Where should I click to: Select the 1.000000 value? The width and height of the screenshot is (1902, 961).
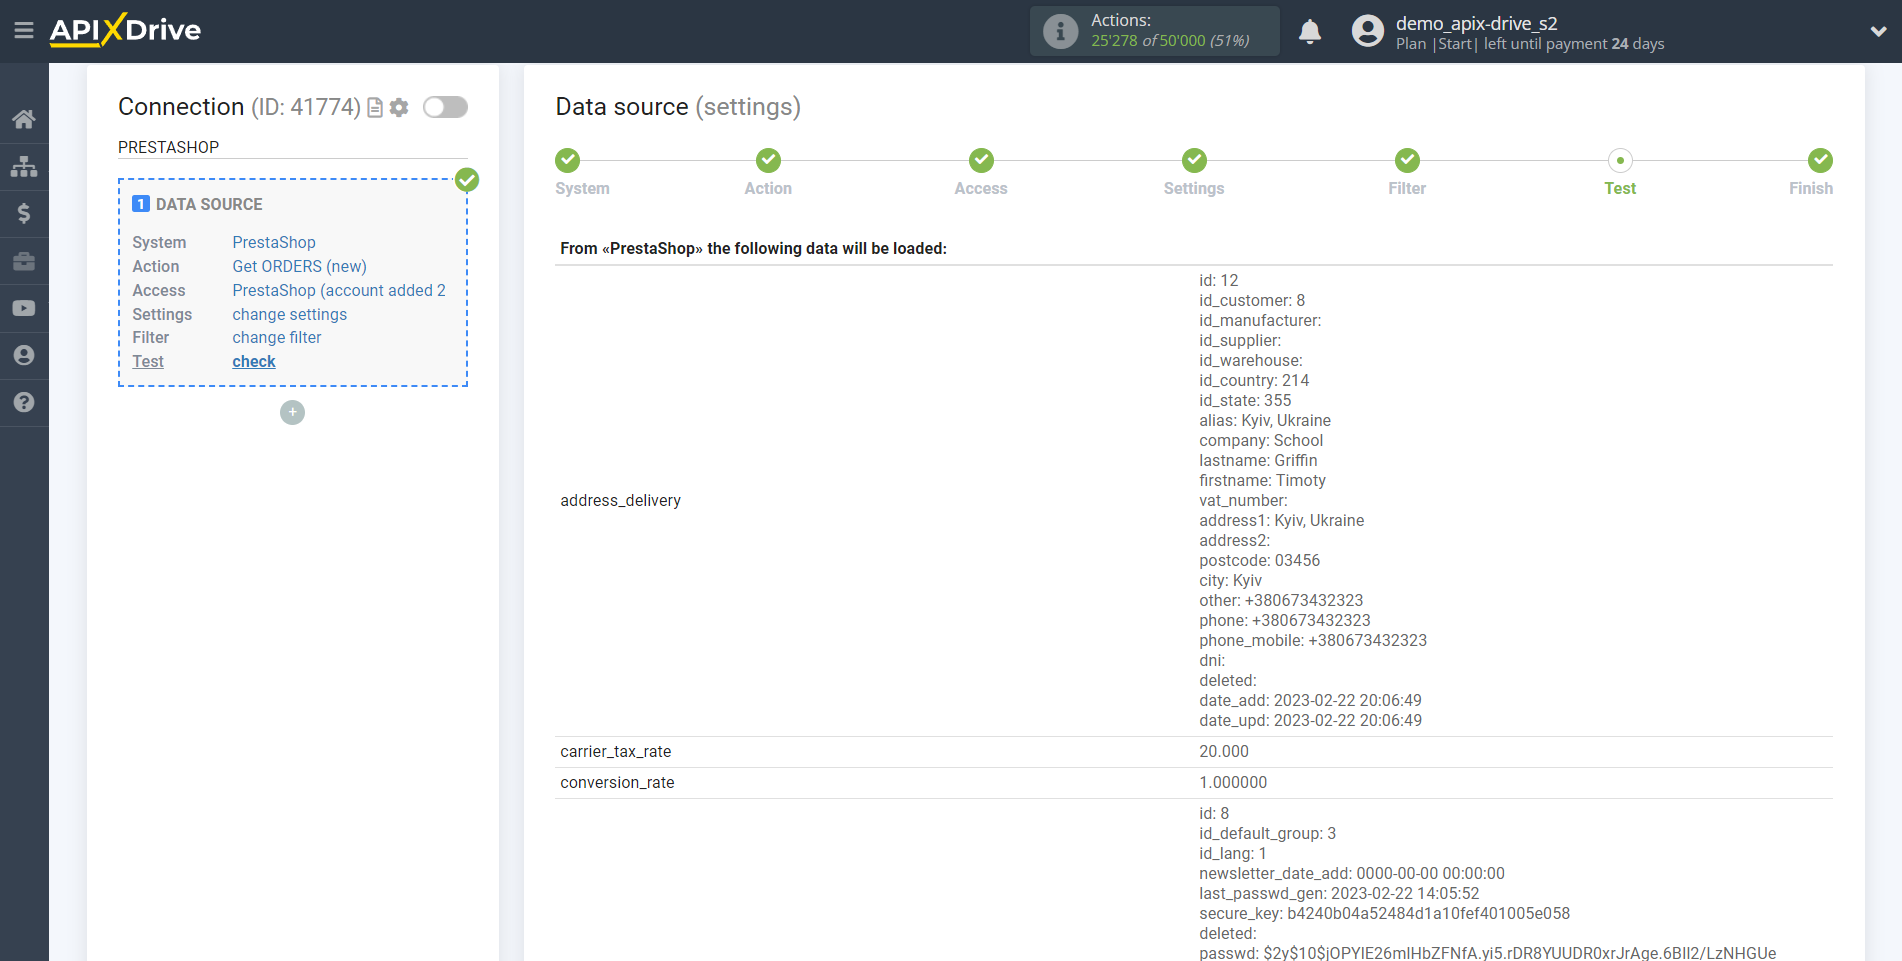pos(1233,783)
